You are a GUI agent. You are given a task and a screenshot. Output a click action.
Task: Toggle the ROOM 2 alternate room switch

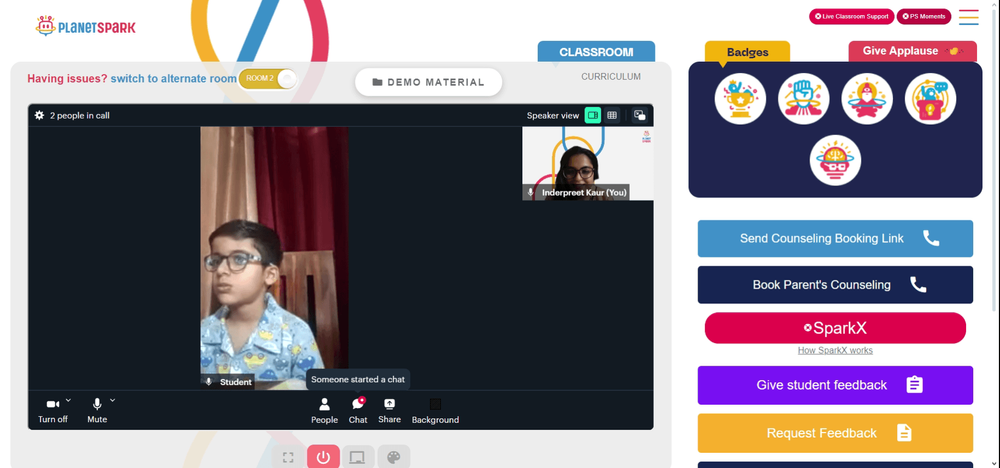[x=268, y=78]
